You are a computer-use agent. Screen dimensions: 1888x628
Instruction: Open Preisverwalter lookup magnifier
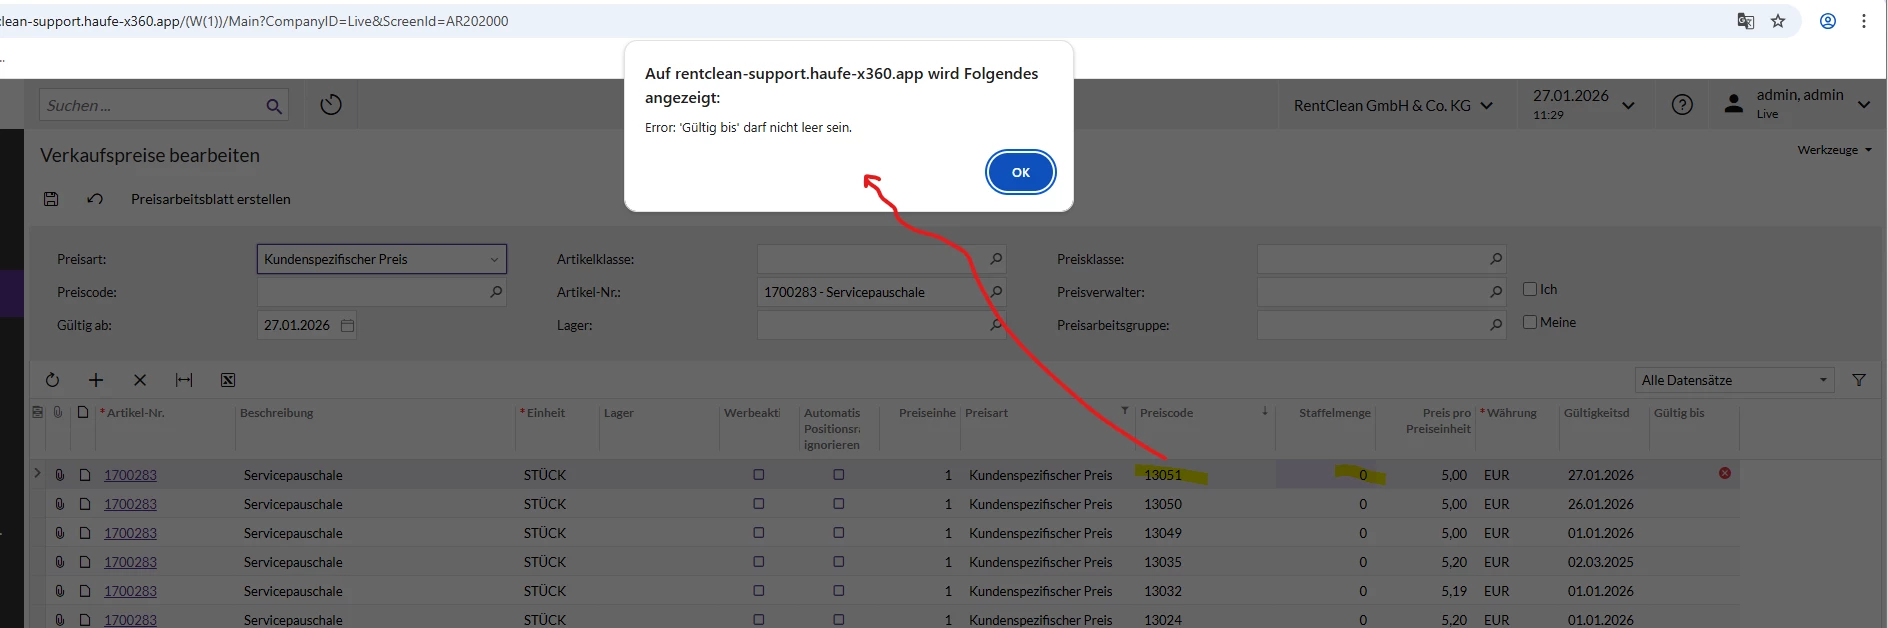coord(1496,292)
